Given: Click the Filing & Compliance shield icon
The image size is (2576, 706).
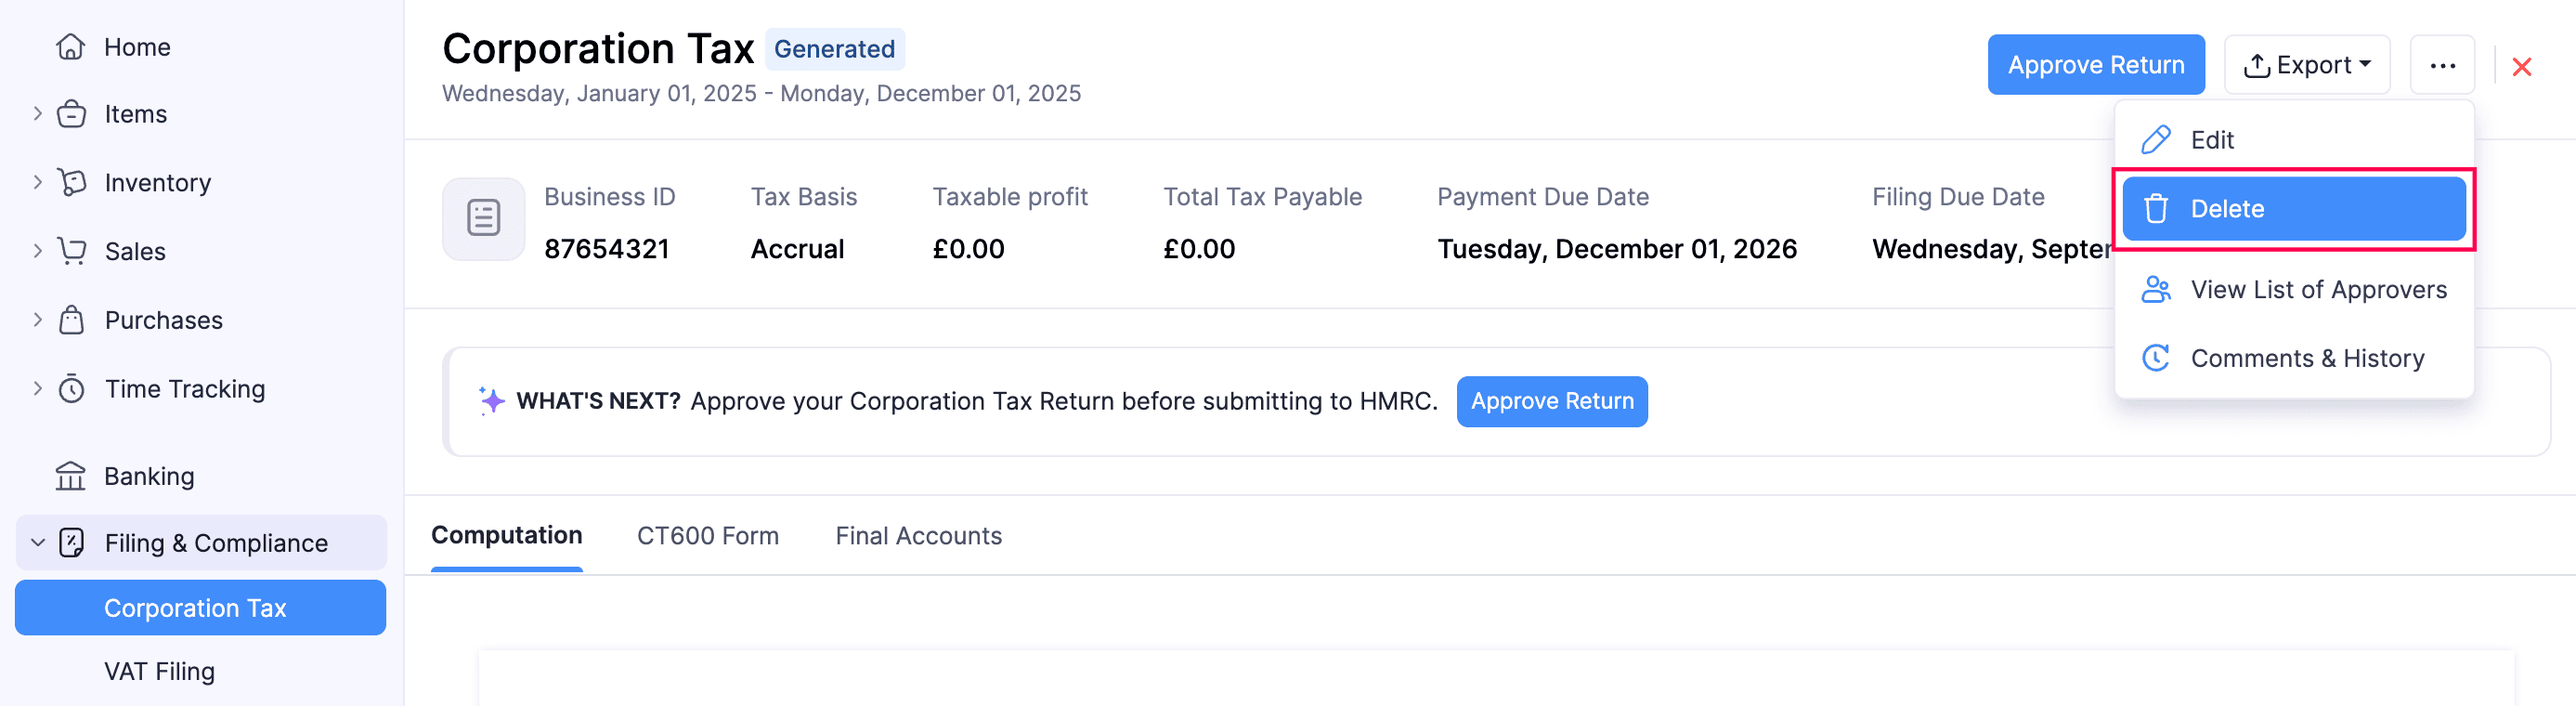Looking at the screenshot, I should point(70,543).
